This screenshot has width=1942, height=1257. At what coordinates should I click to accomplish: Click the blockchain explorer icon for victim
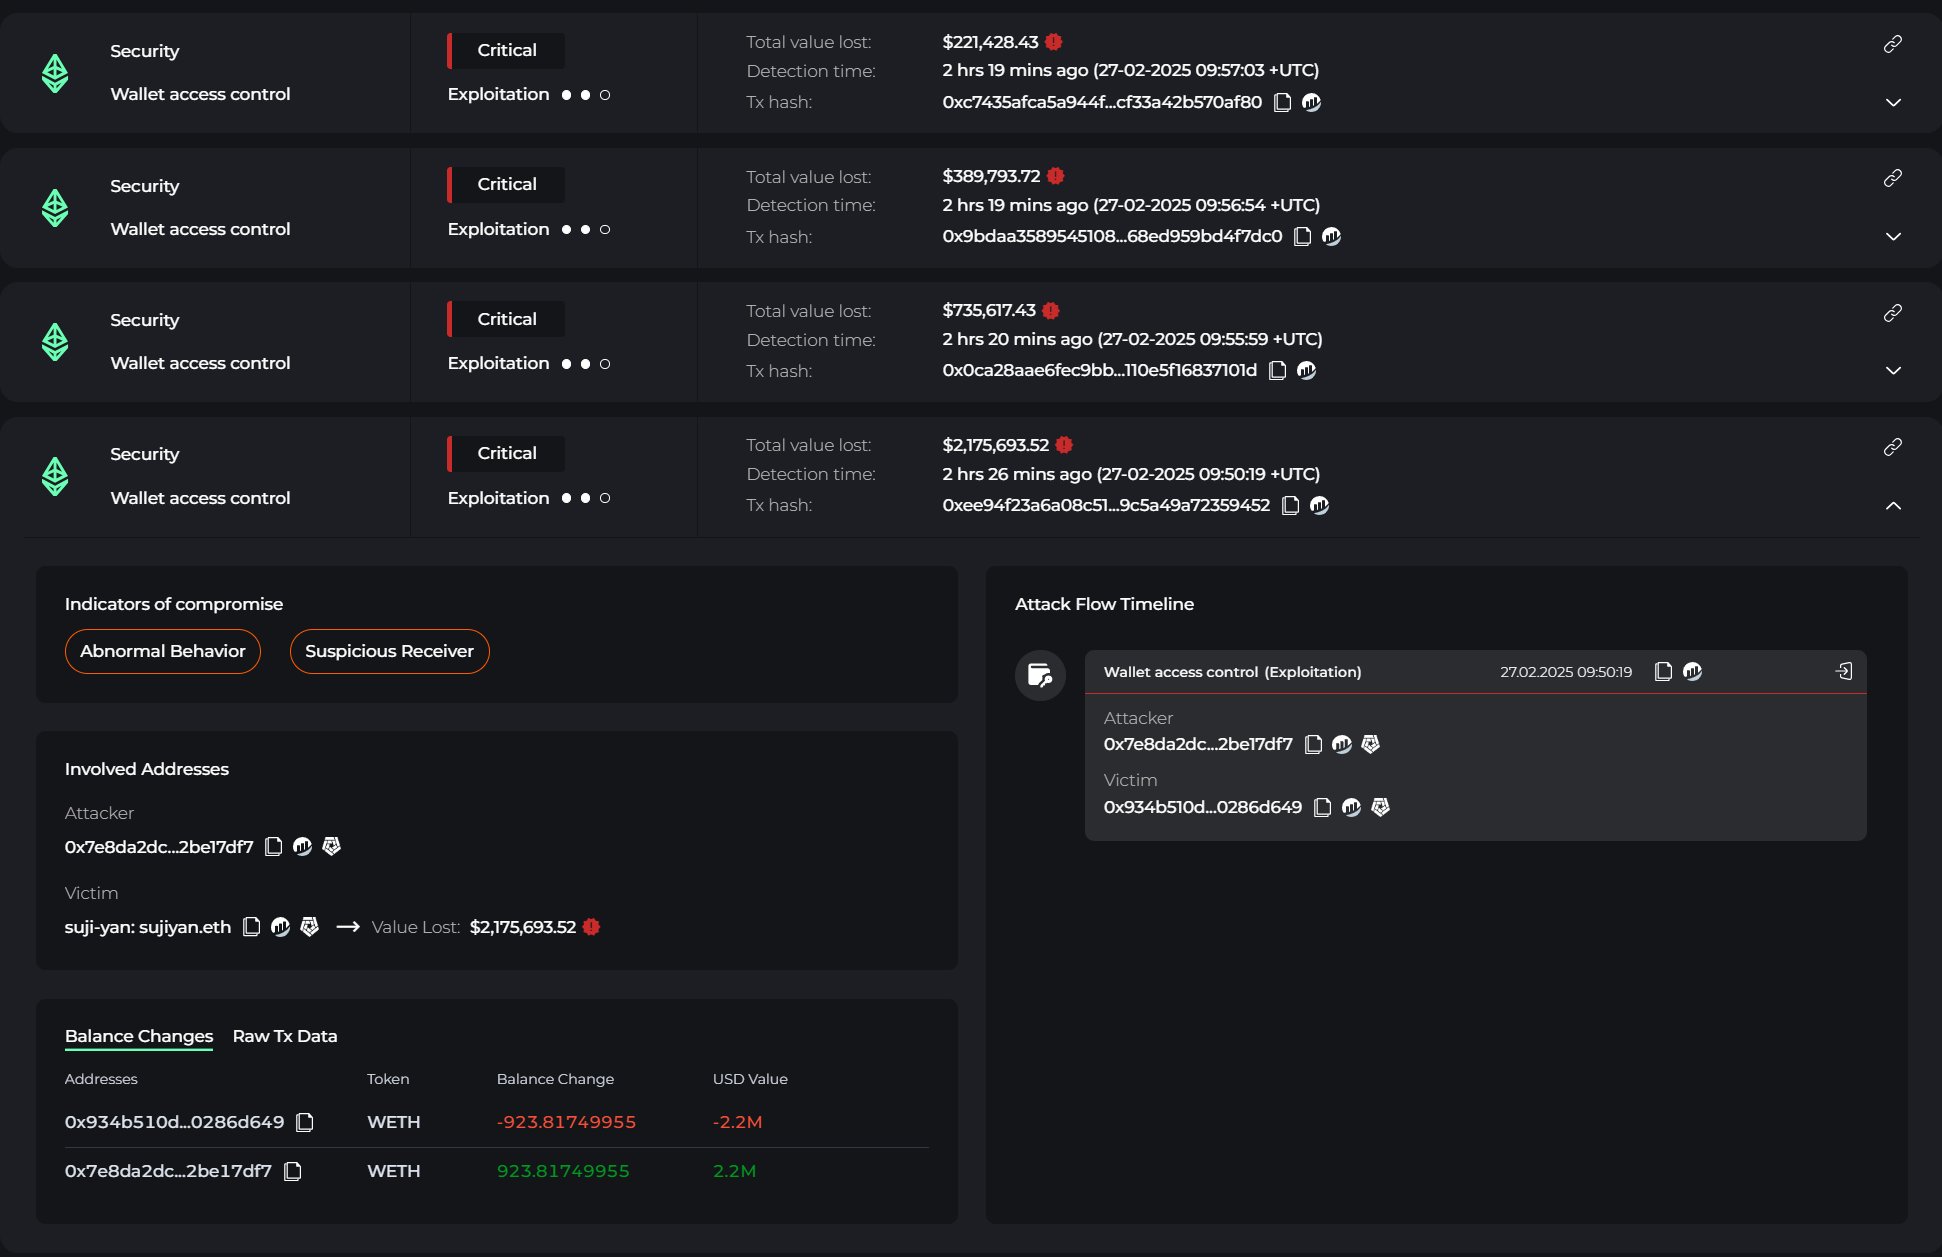point(280,927)
